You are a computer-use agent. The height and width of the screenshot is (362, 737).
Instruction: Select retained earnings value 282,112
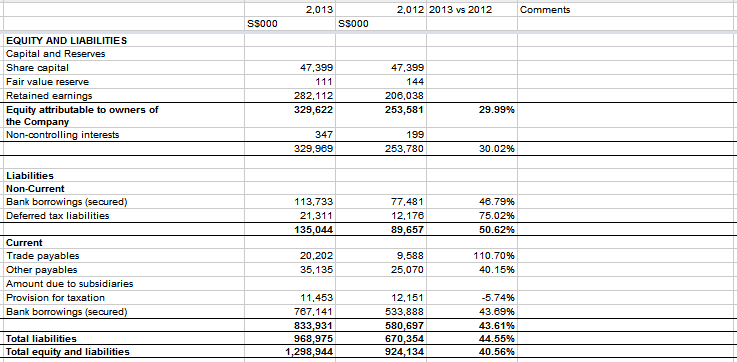coord(290,96)
